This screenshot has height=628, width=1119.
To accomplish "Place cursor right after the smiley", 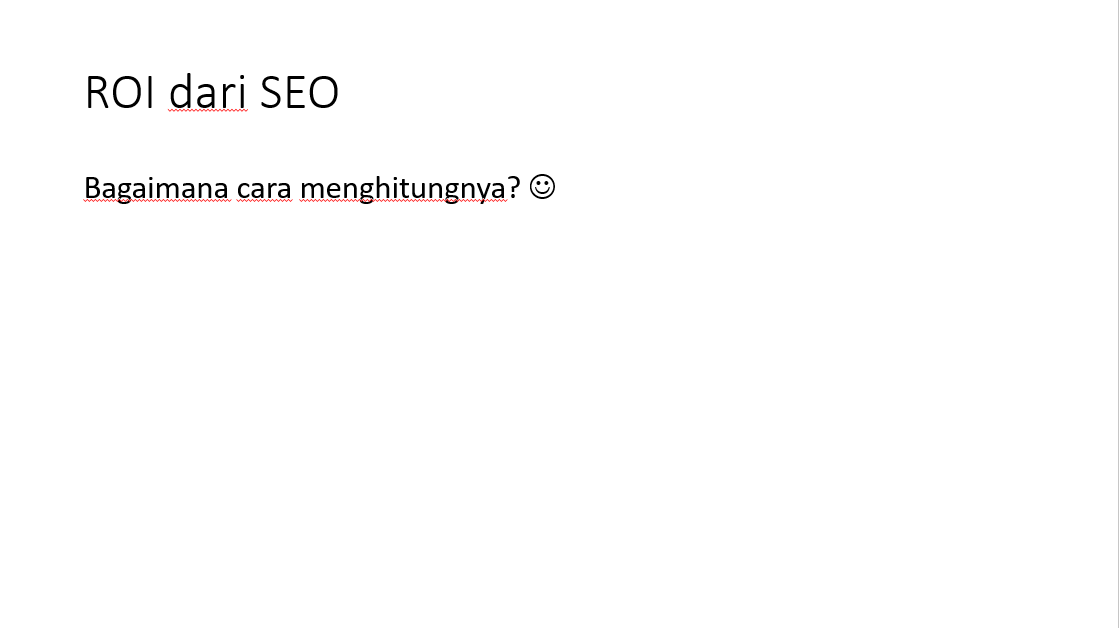I will (557, 188).
